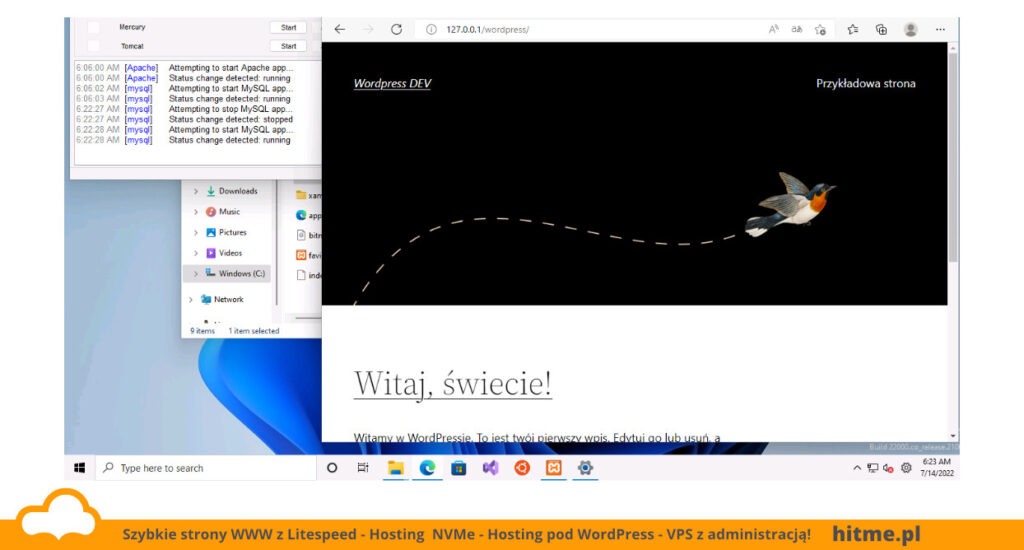Screen dimensions: 1024x550
Task: Click the muted volume tray icon
Action: click(x=888, y=468)
